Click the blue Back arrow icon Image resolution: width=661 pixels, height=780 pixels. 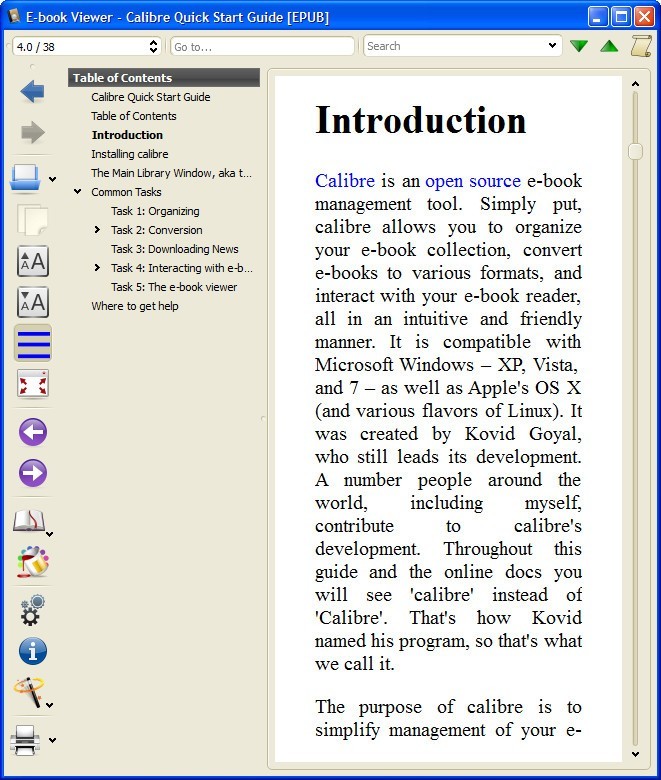(x=32, y=92)
